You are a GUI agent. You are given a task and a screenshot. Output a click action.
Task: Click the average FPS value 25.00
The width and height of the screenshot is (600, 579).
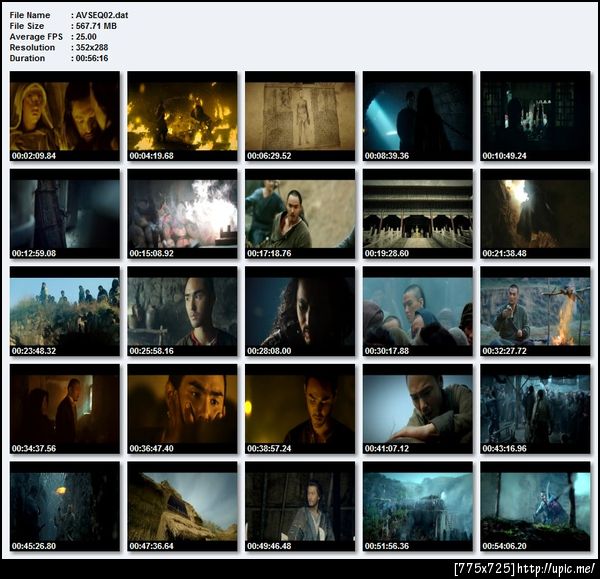(86, 37)
